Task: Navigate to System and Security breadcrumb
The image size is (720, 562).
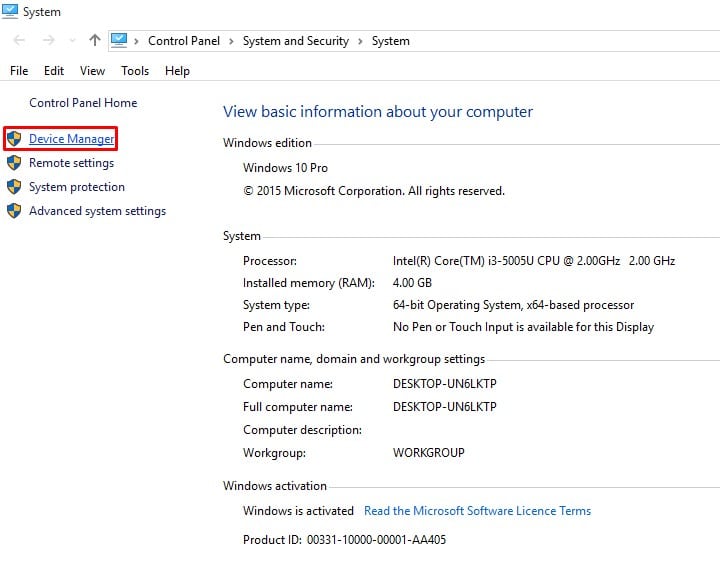Action: click(296, 41)
